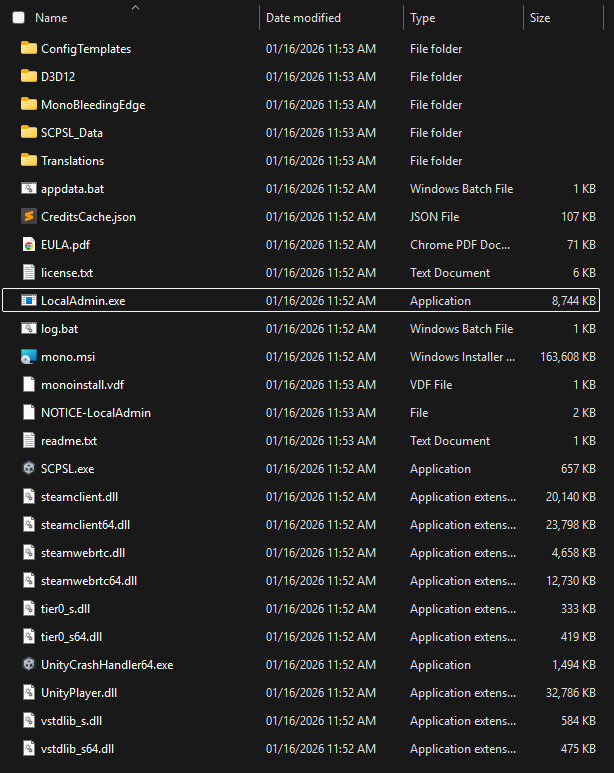The image size is (614, 773).
Task: Select the CreditsCache.json file name
Action: point(88,217)
